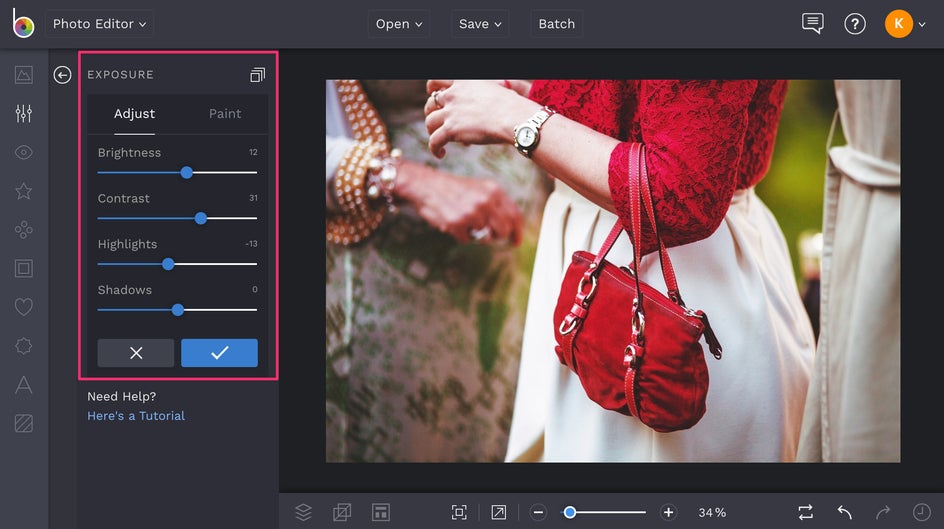The image size is (944, 529).
Task: Expand the Open menu
Action: [x=399, y=24]
